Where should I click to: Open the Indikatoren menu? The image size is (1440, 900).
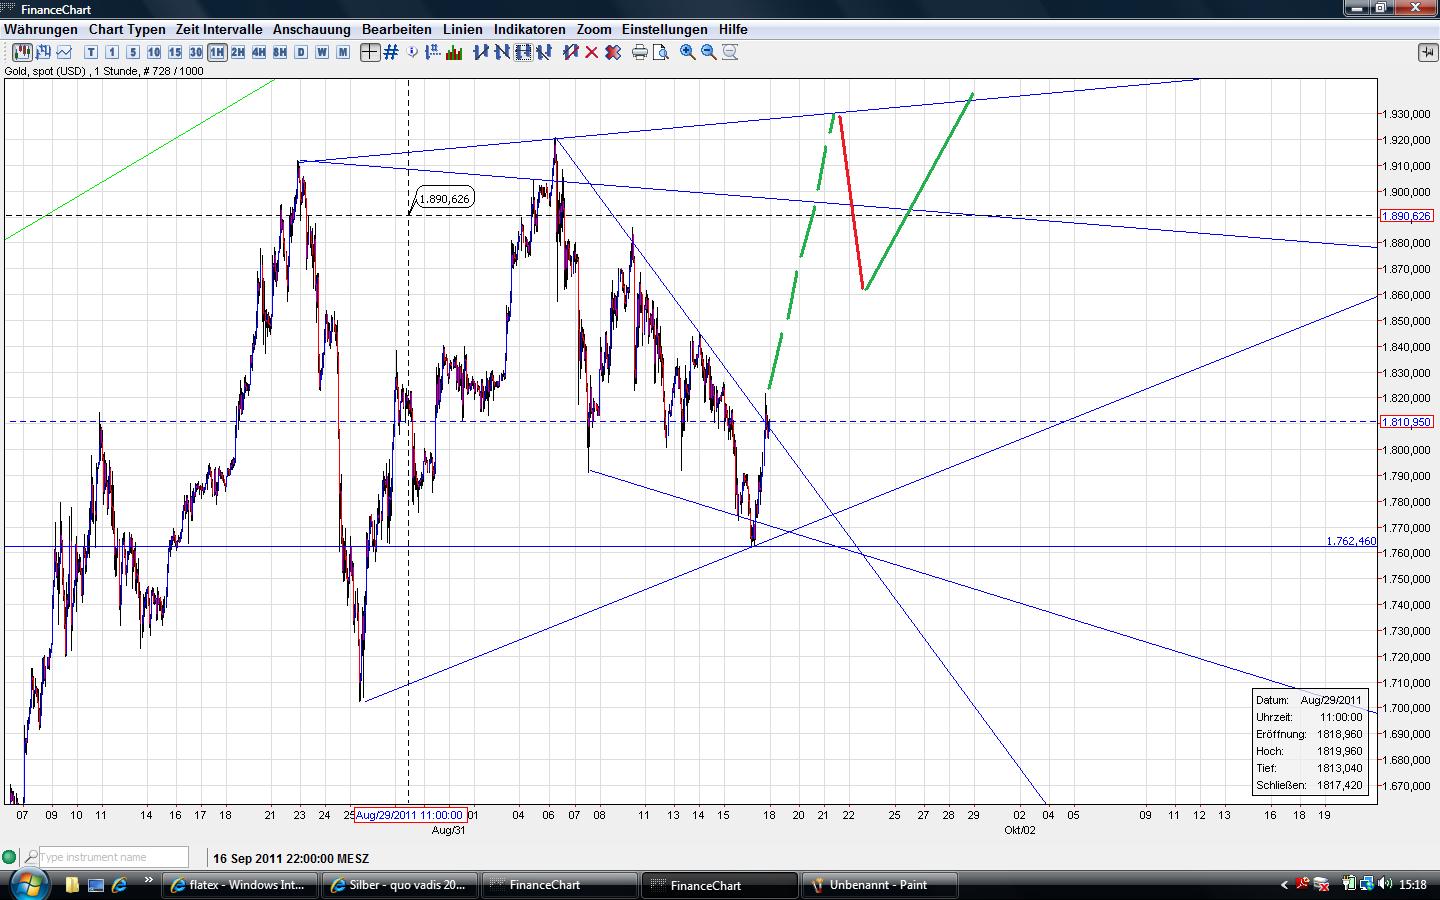click(x=529, y=29)
